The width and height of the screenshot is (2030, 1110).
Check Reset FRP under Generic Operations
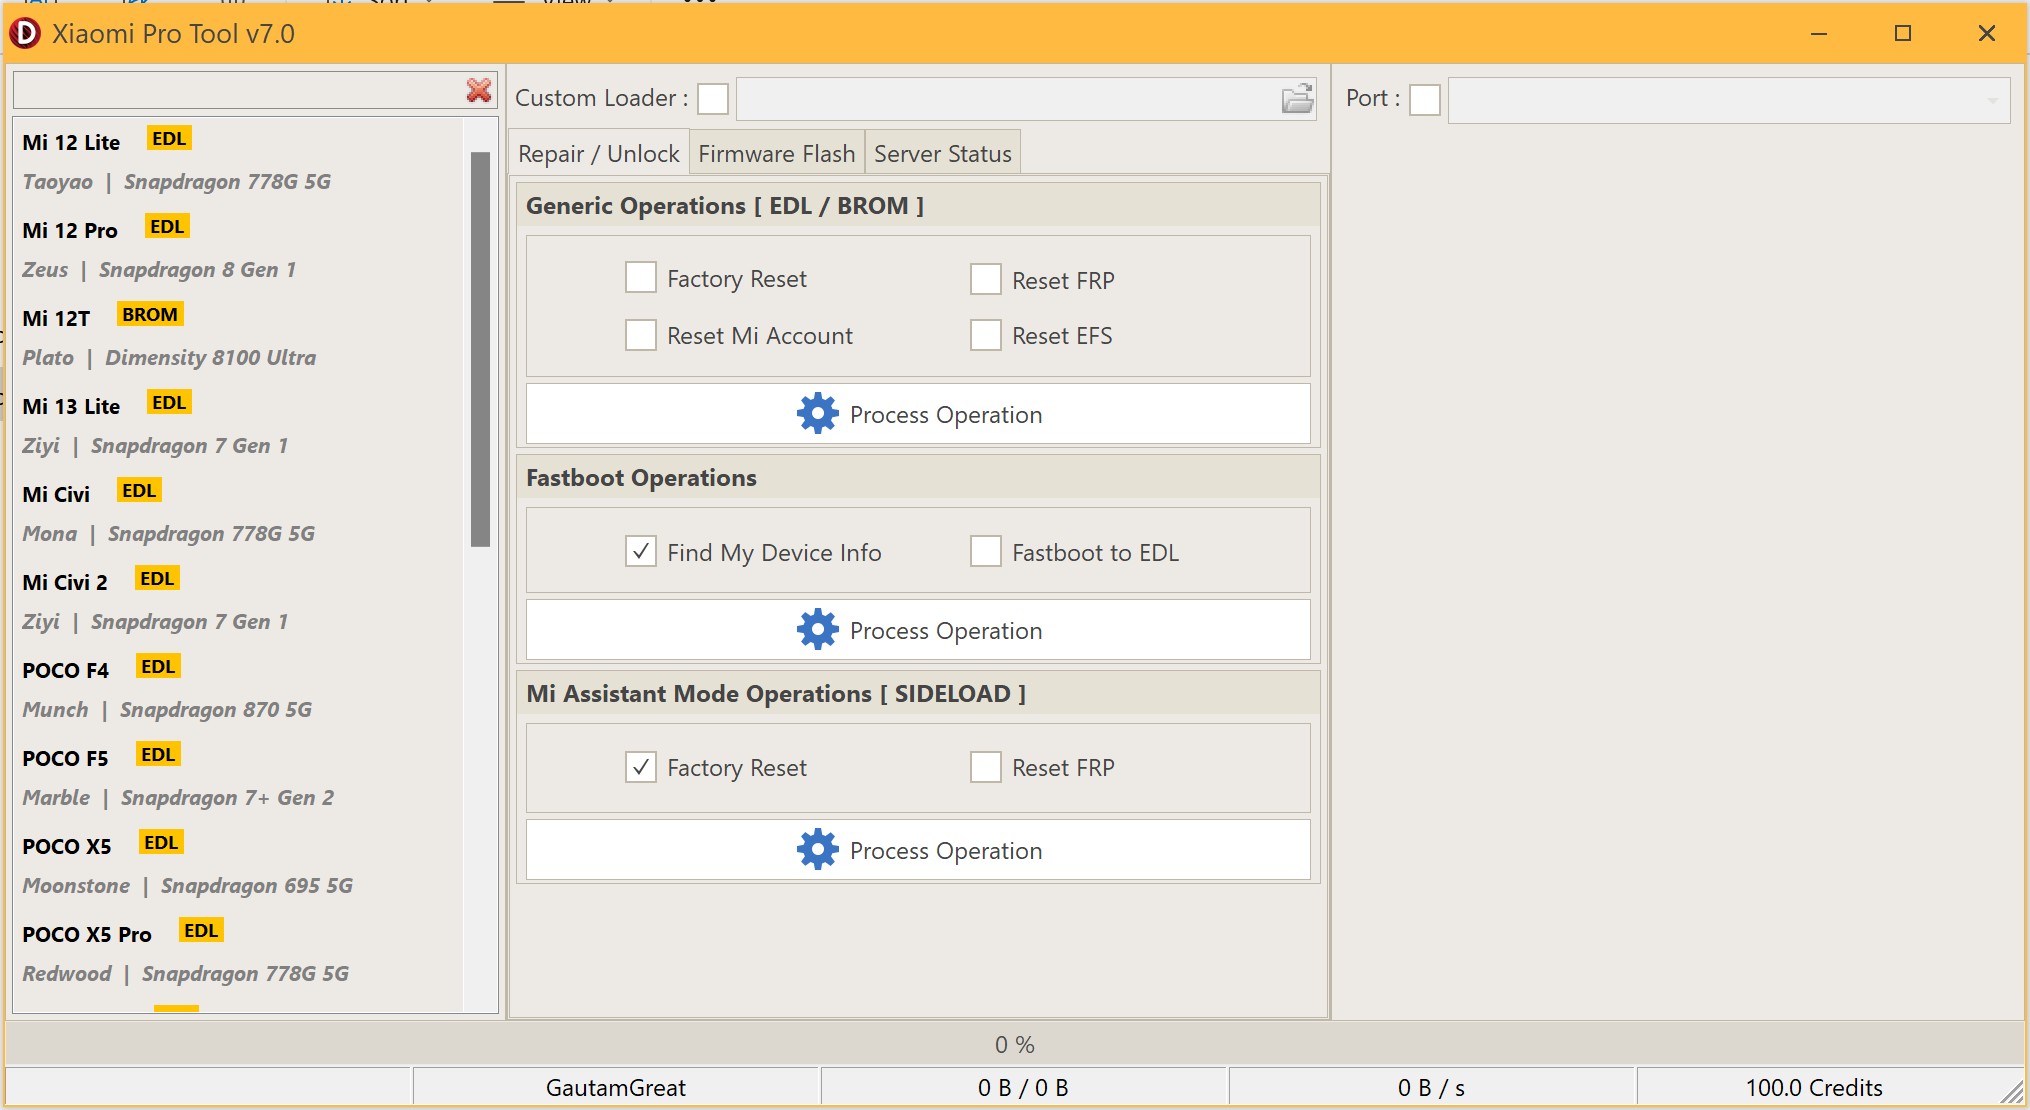(x=986, y=279)
